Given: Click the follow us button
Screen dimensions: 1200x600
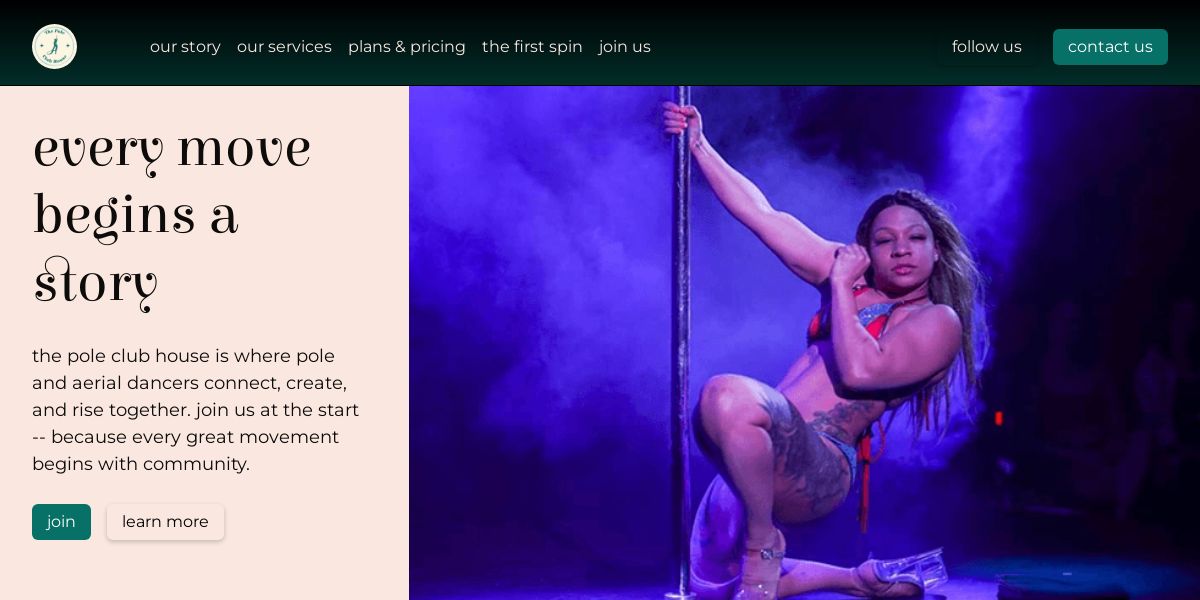Looking at the screenshot, I should pos(987,47).
